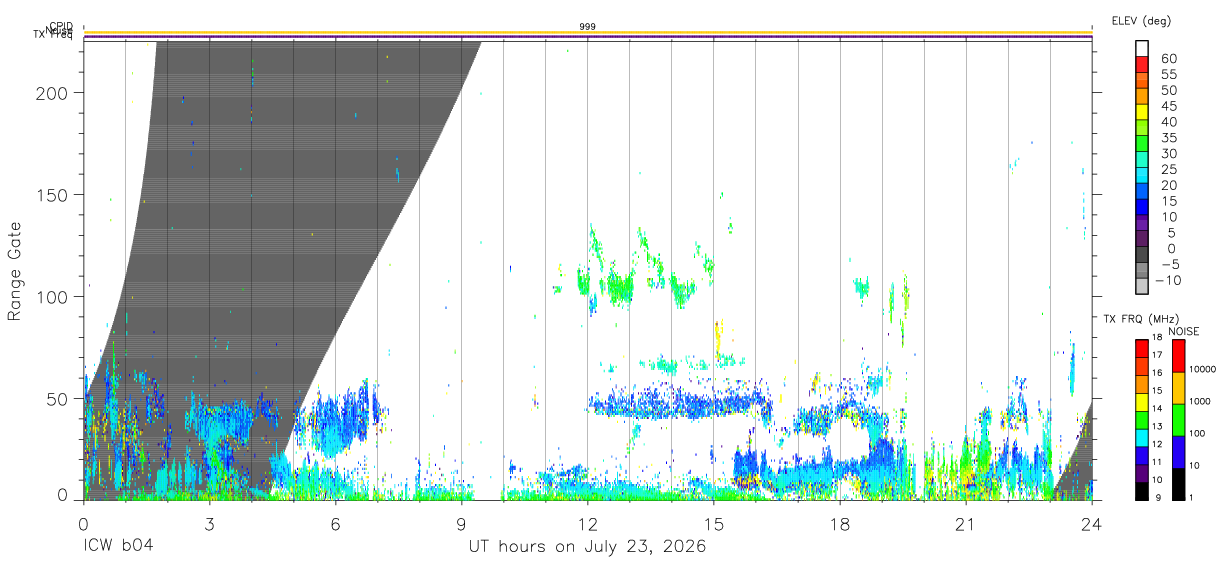Click the "ELEV (deg)" colorbar title
The height and width of the screenshot is (567, 1228).
1141,21
